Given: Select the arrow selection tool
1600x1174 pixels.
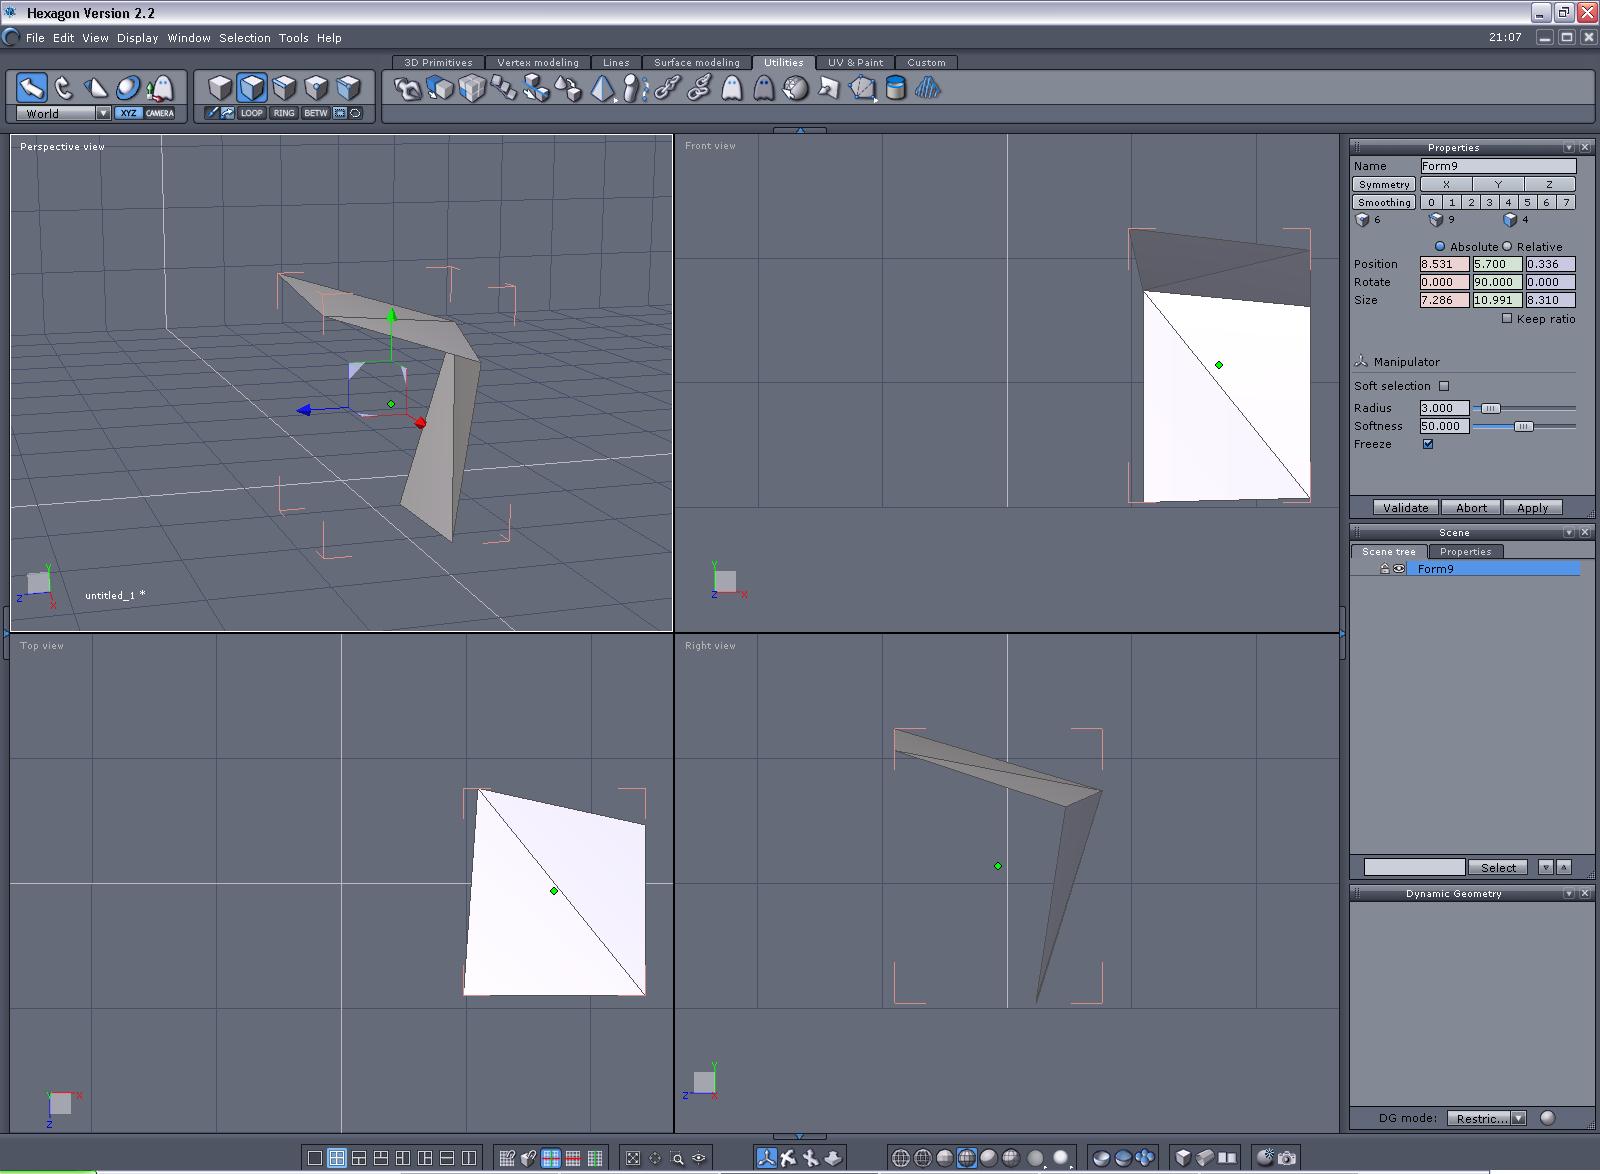Looking at the screenshot, I should [31, 88].
